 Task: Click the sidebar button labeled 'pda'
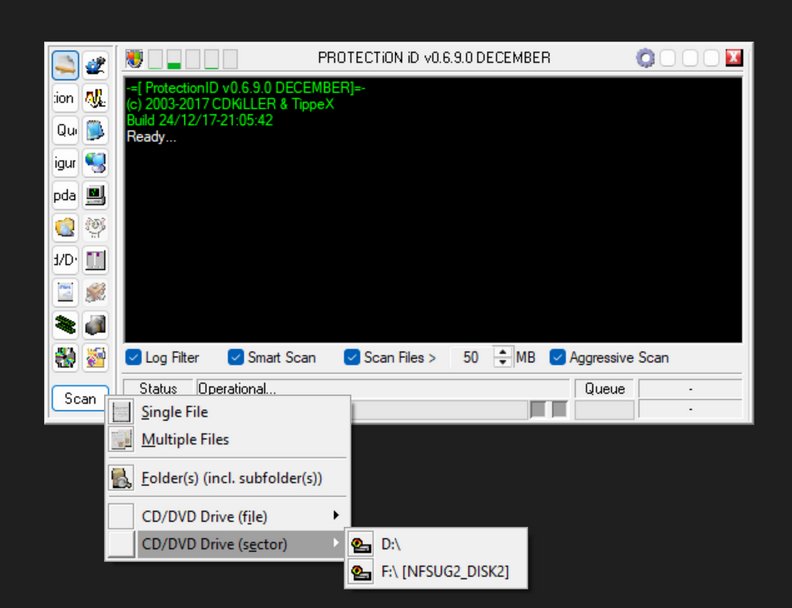coord(65,195)
